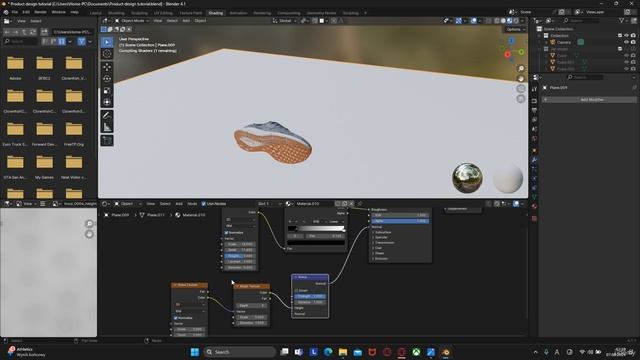Toggle Use Nodes checkbox
The image size is (640, 360).
(203, 204)
